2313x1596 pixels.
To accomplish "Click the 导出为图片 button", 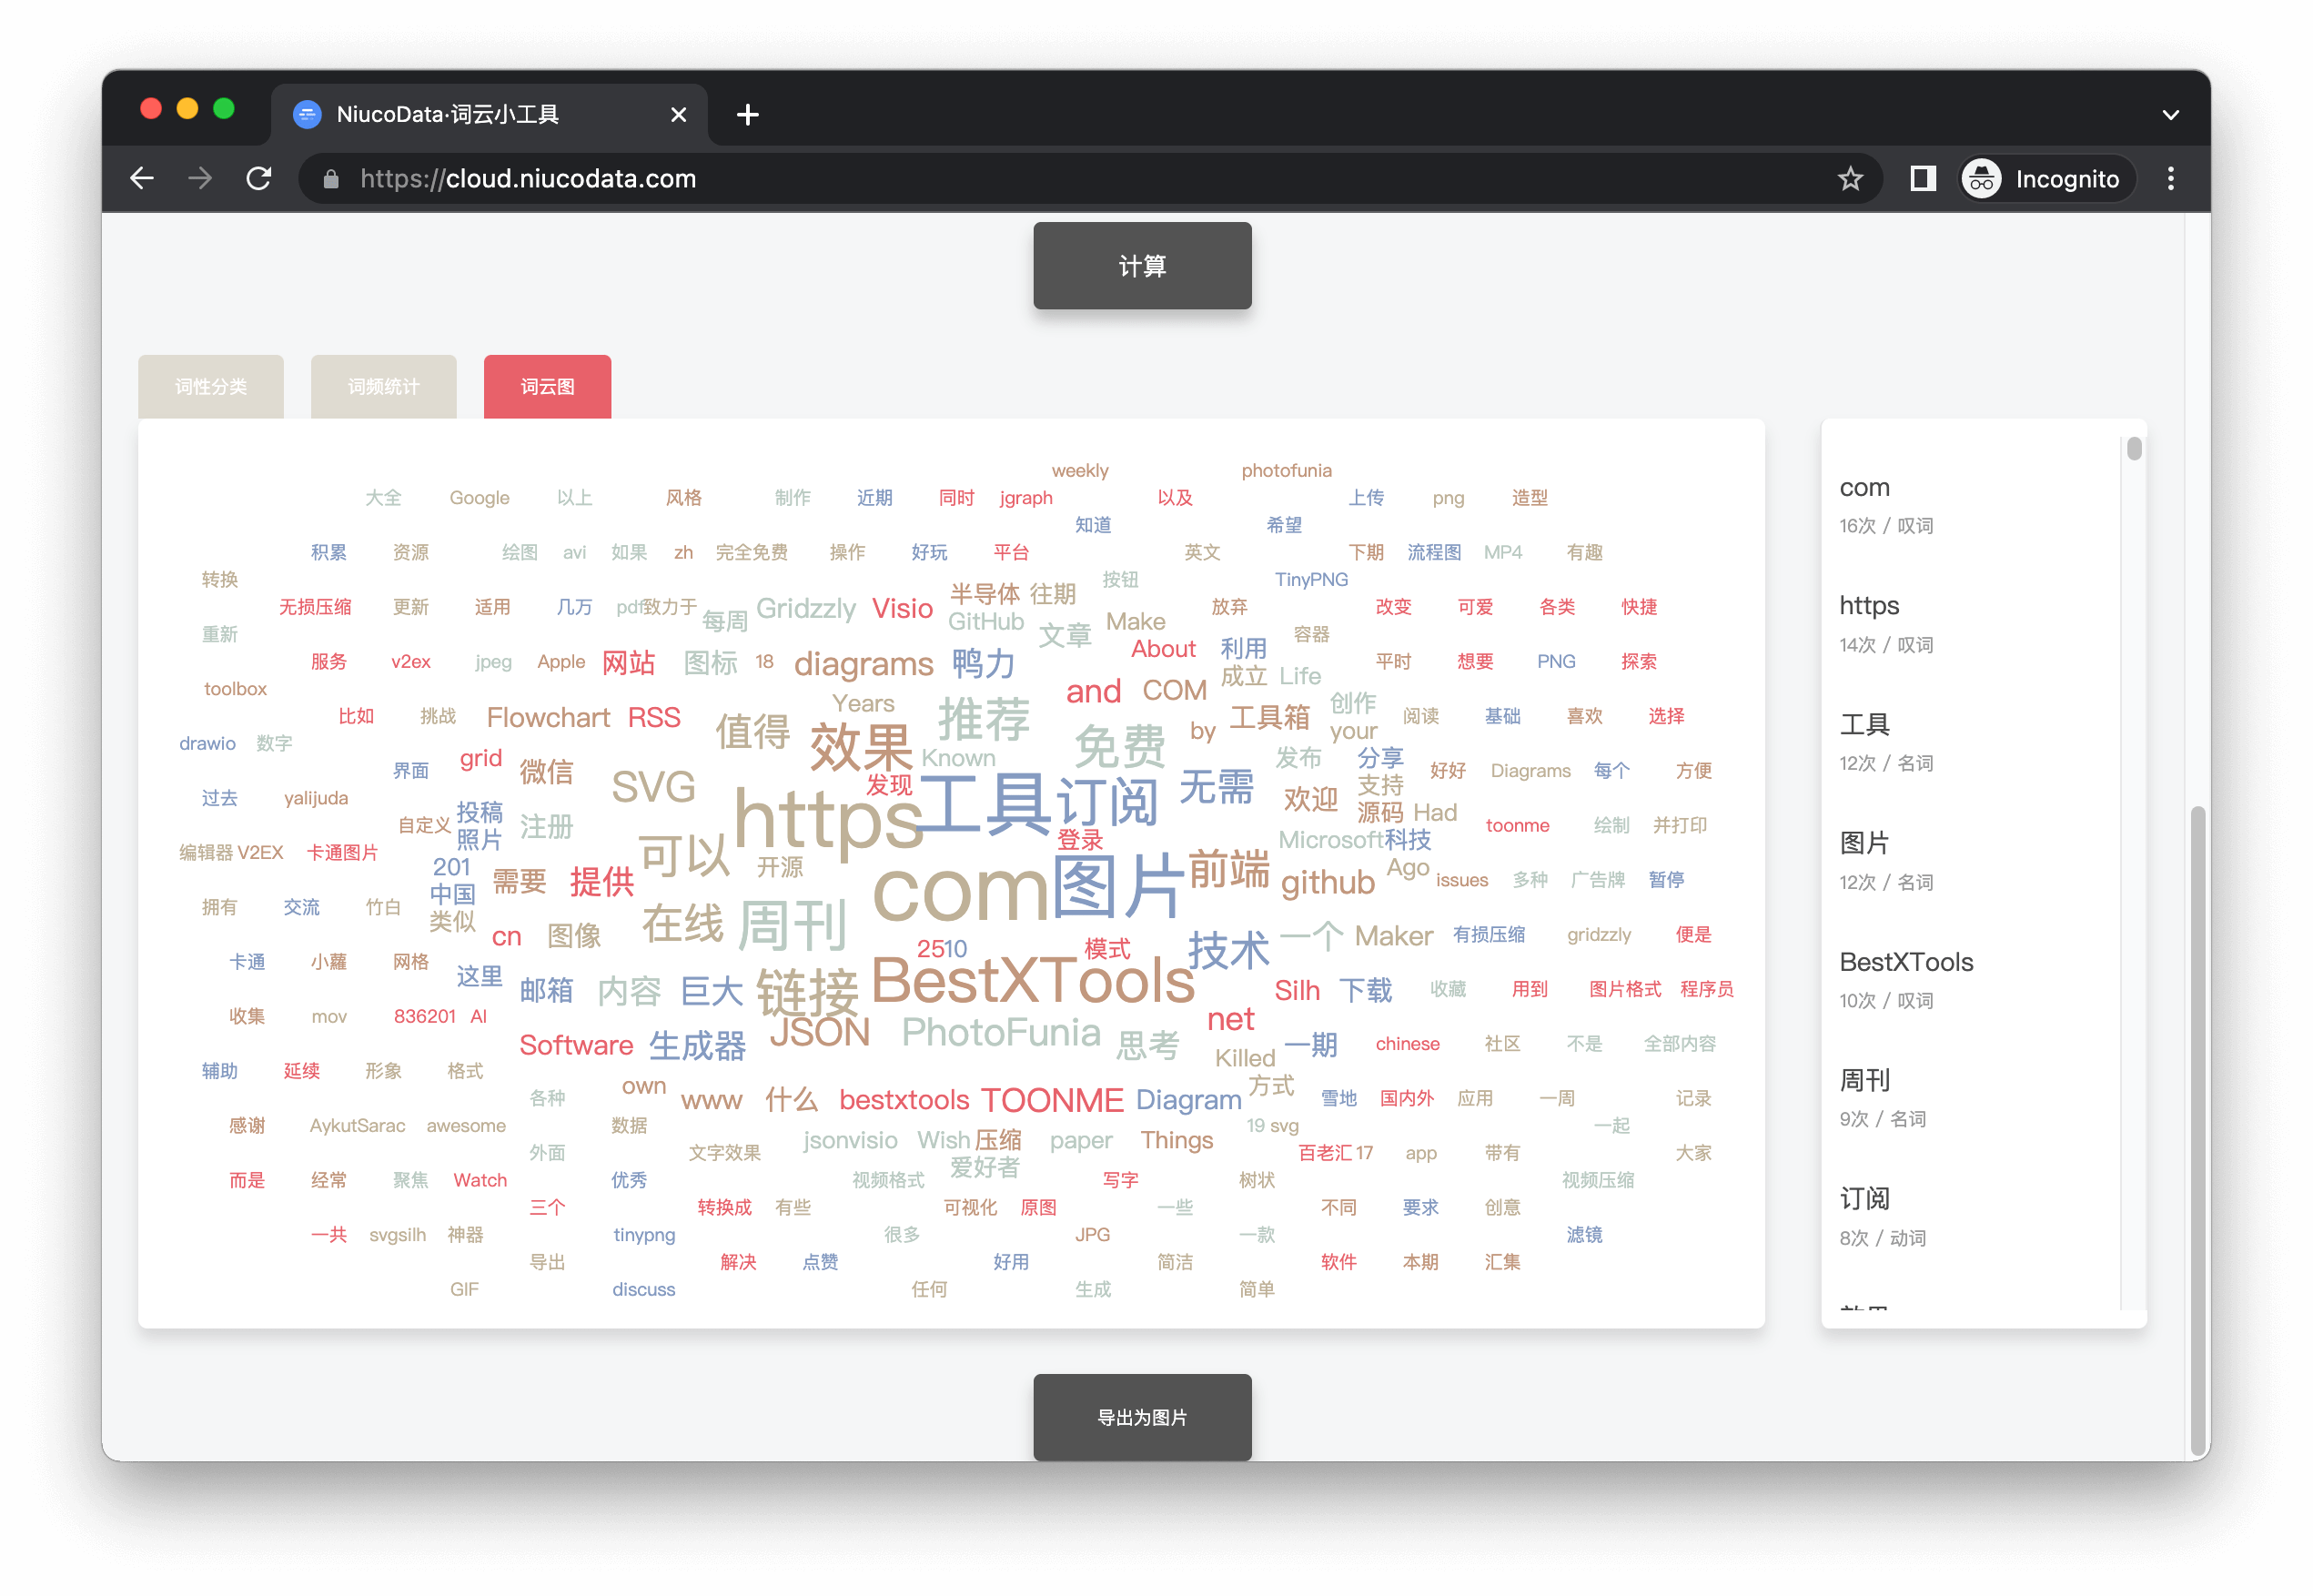I will (x=1142, y=1417).
